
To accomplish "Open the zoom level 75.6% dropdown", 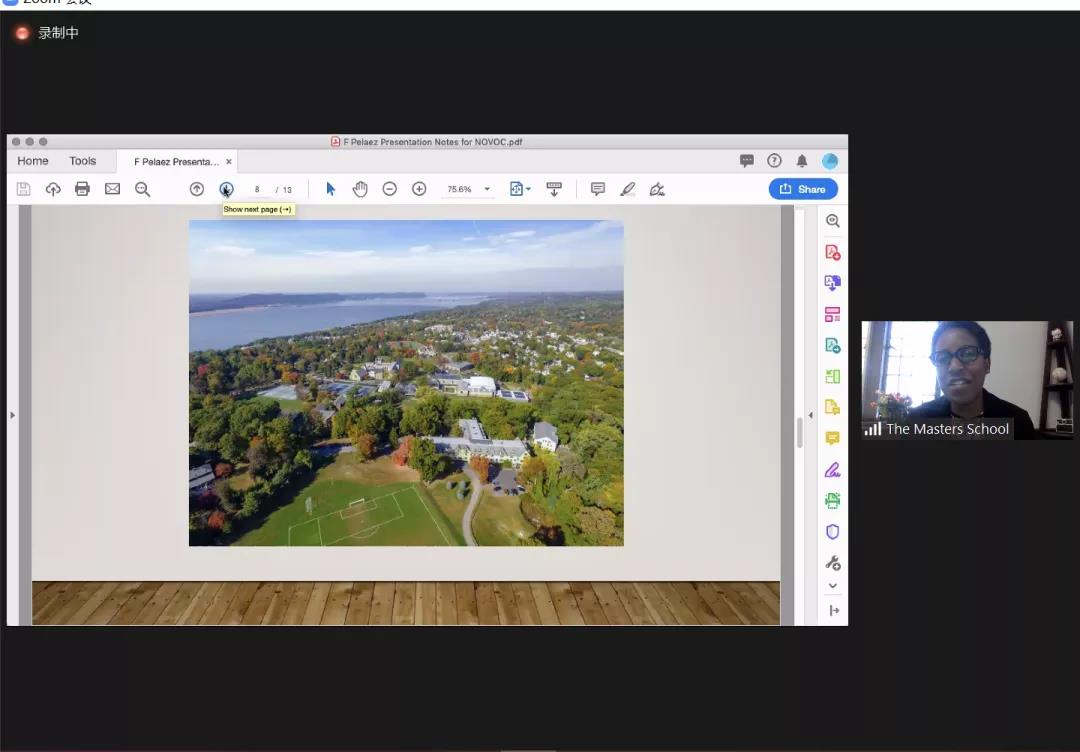I will (487, 189).
